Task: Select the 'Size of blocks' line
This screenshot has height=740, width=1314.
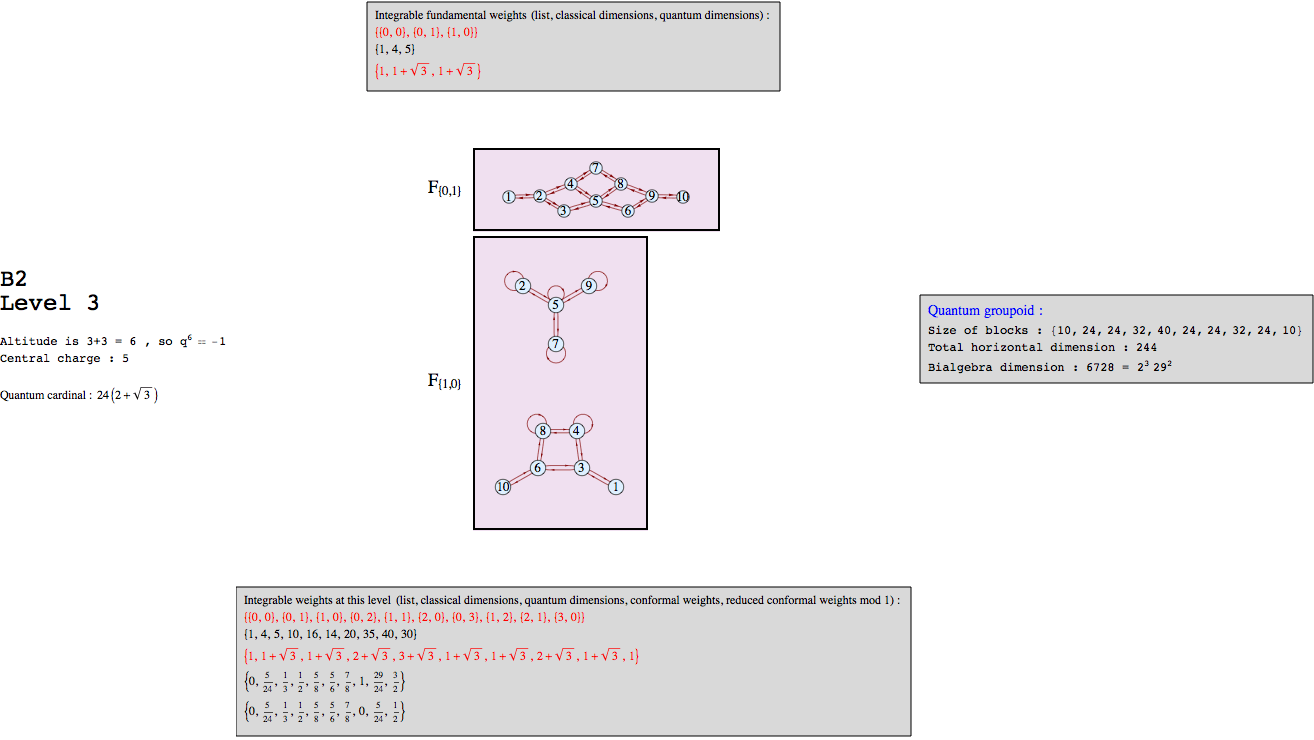Action: click(1115, 330)
